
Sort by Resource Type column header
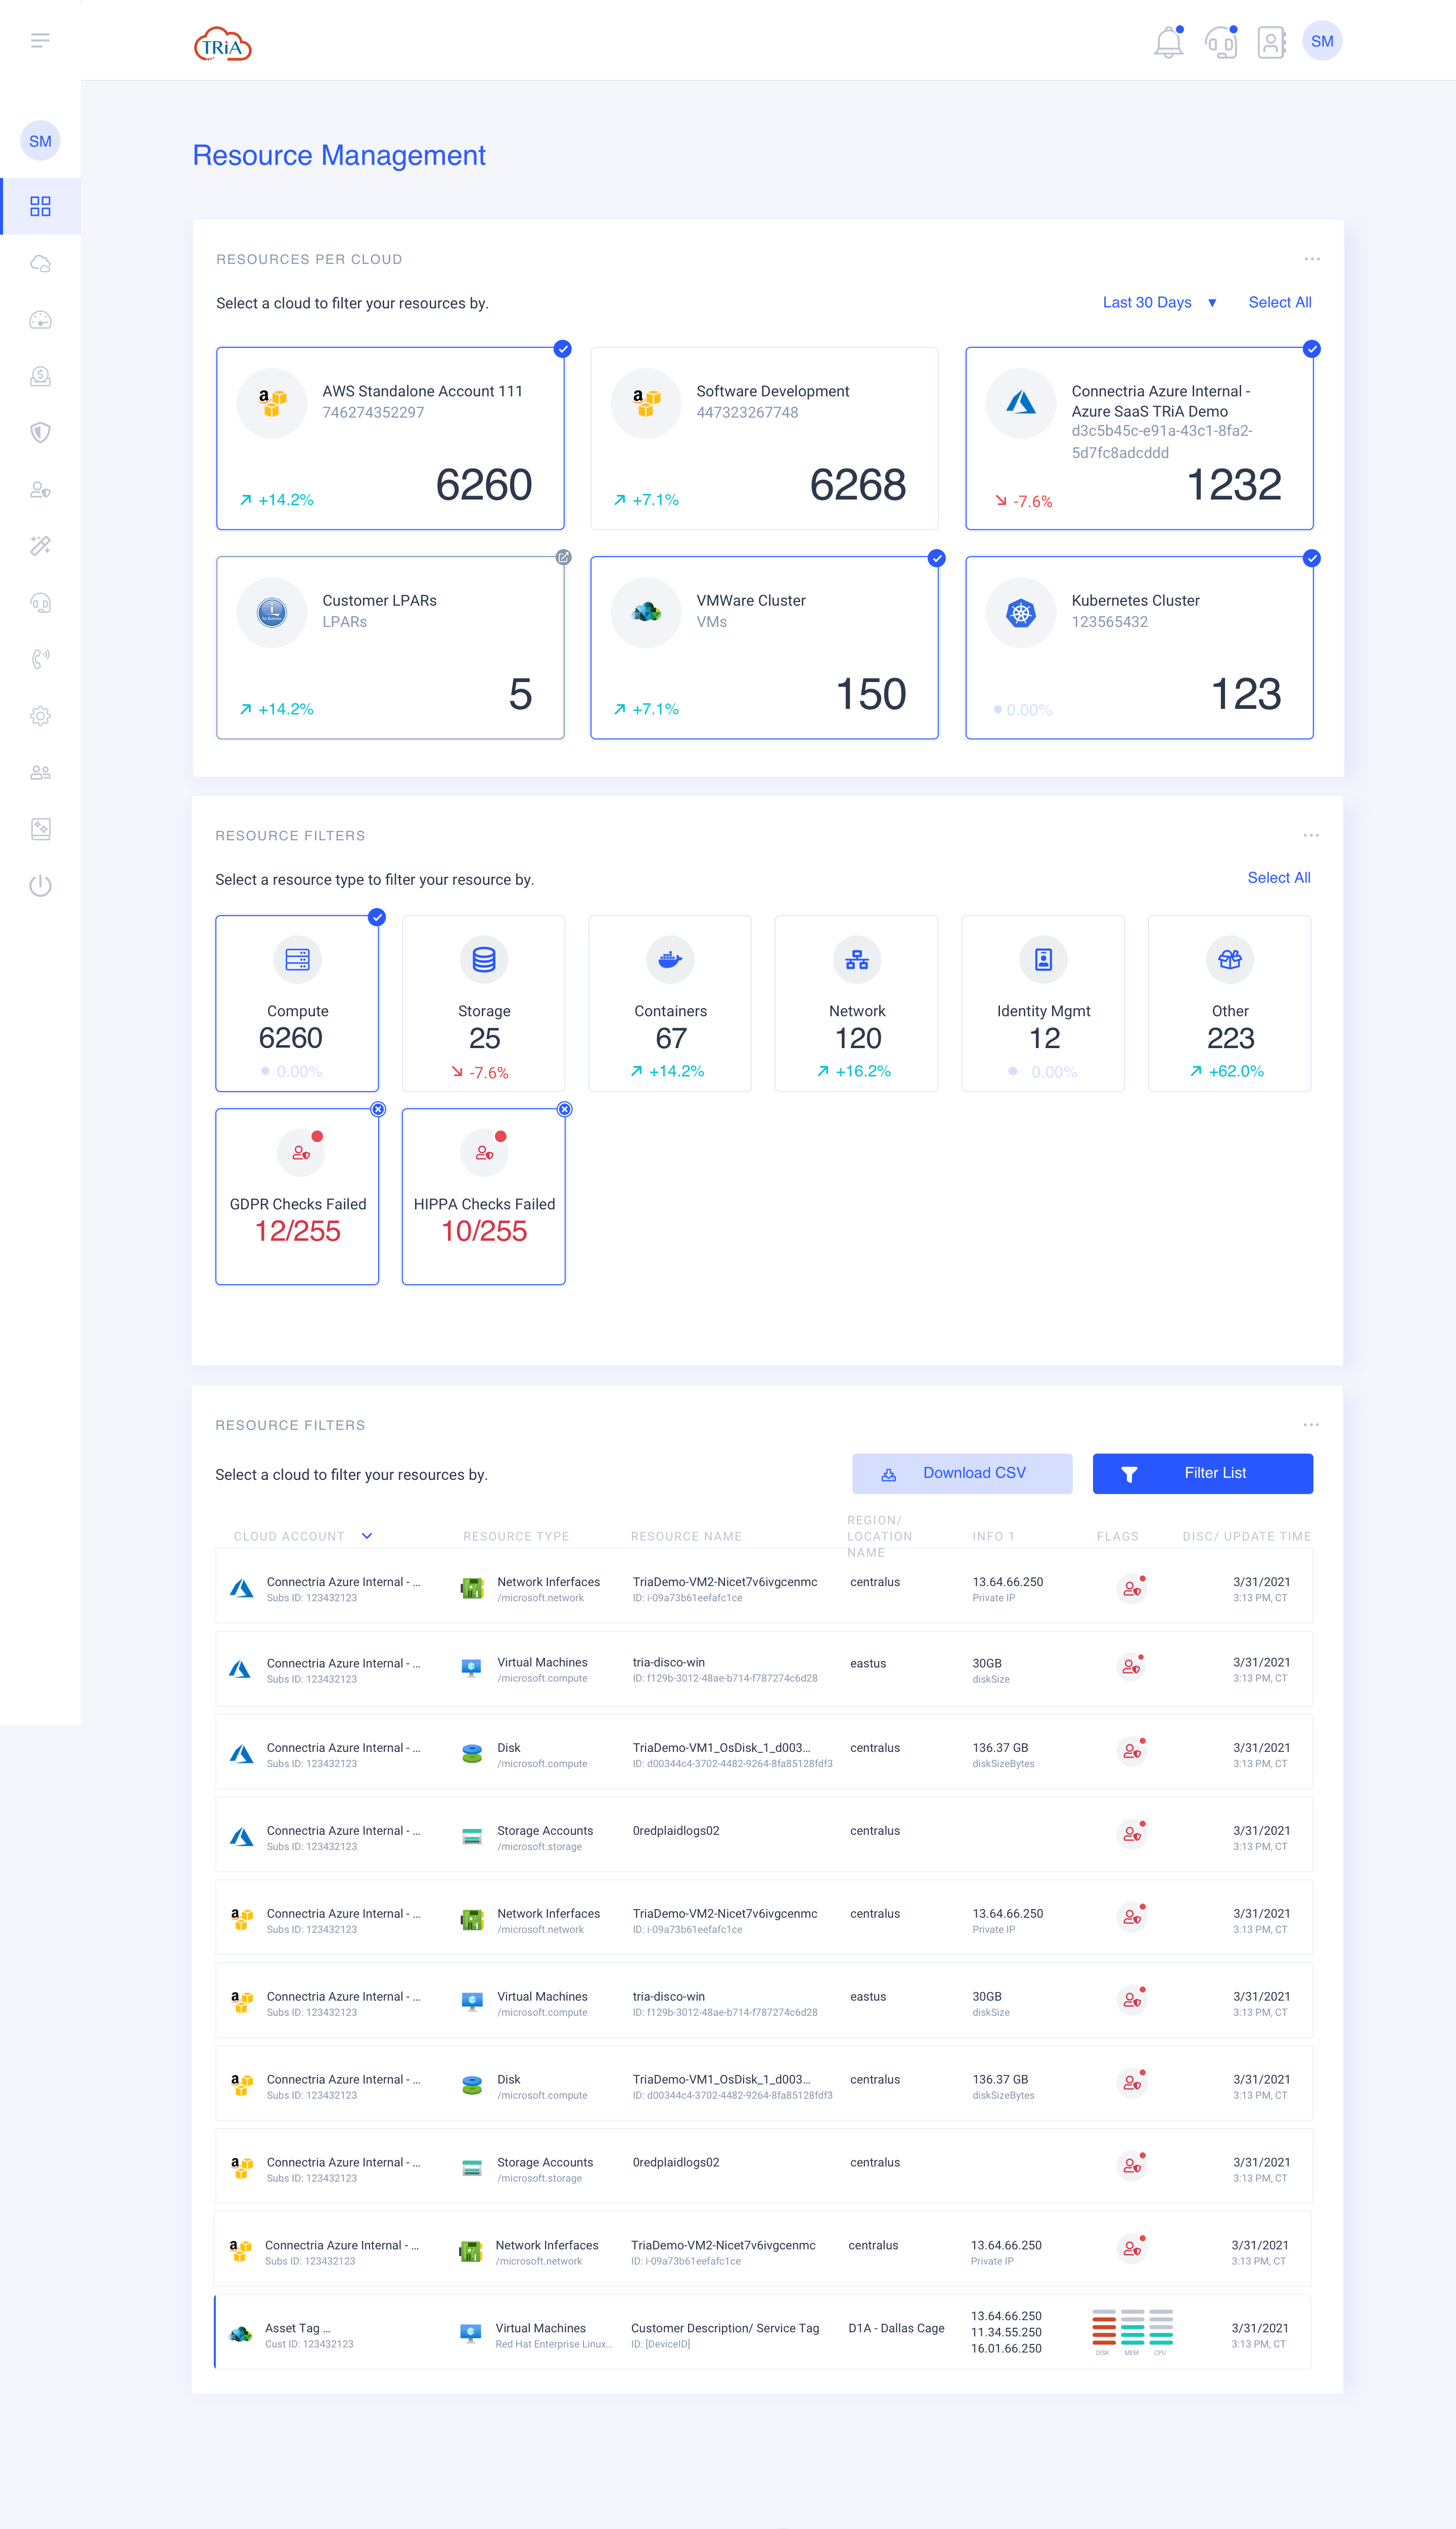516,1536
